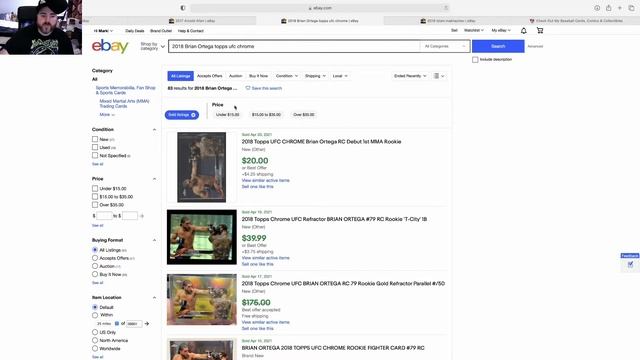The image size is (640, 360).
Task: Click the Safari new tab plus icon
Action: 620,8
